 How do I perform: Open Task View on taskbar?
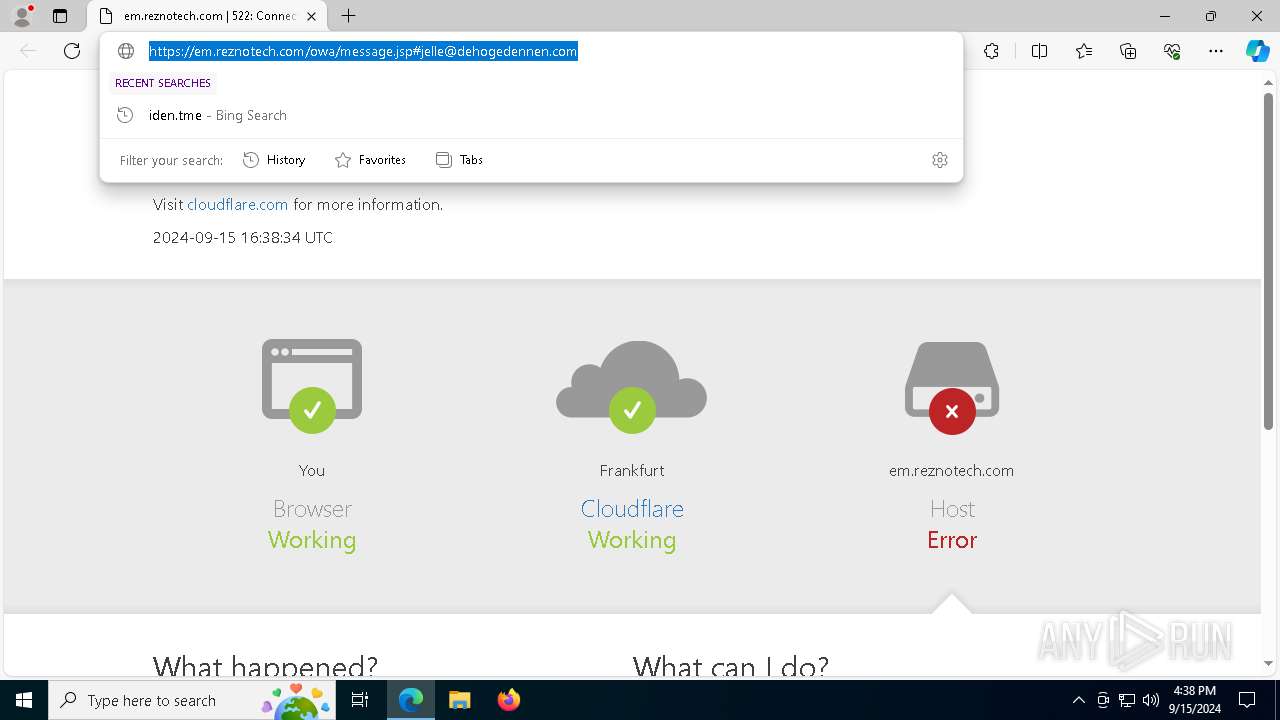click(x=360, y=700)
